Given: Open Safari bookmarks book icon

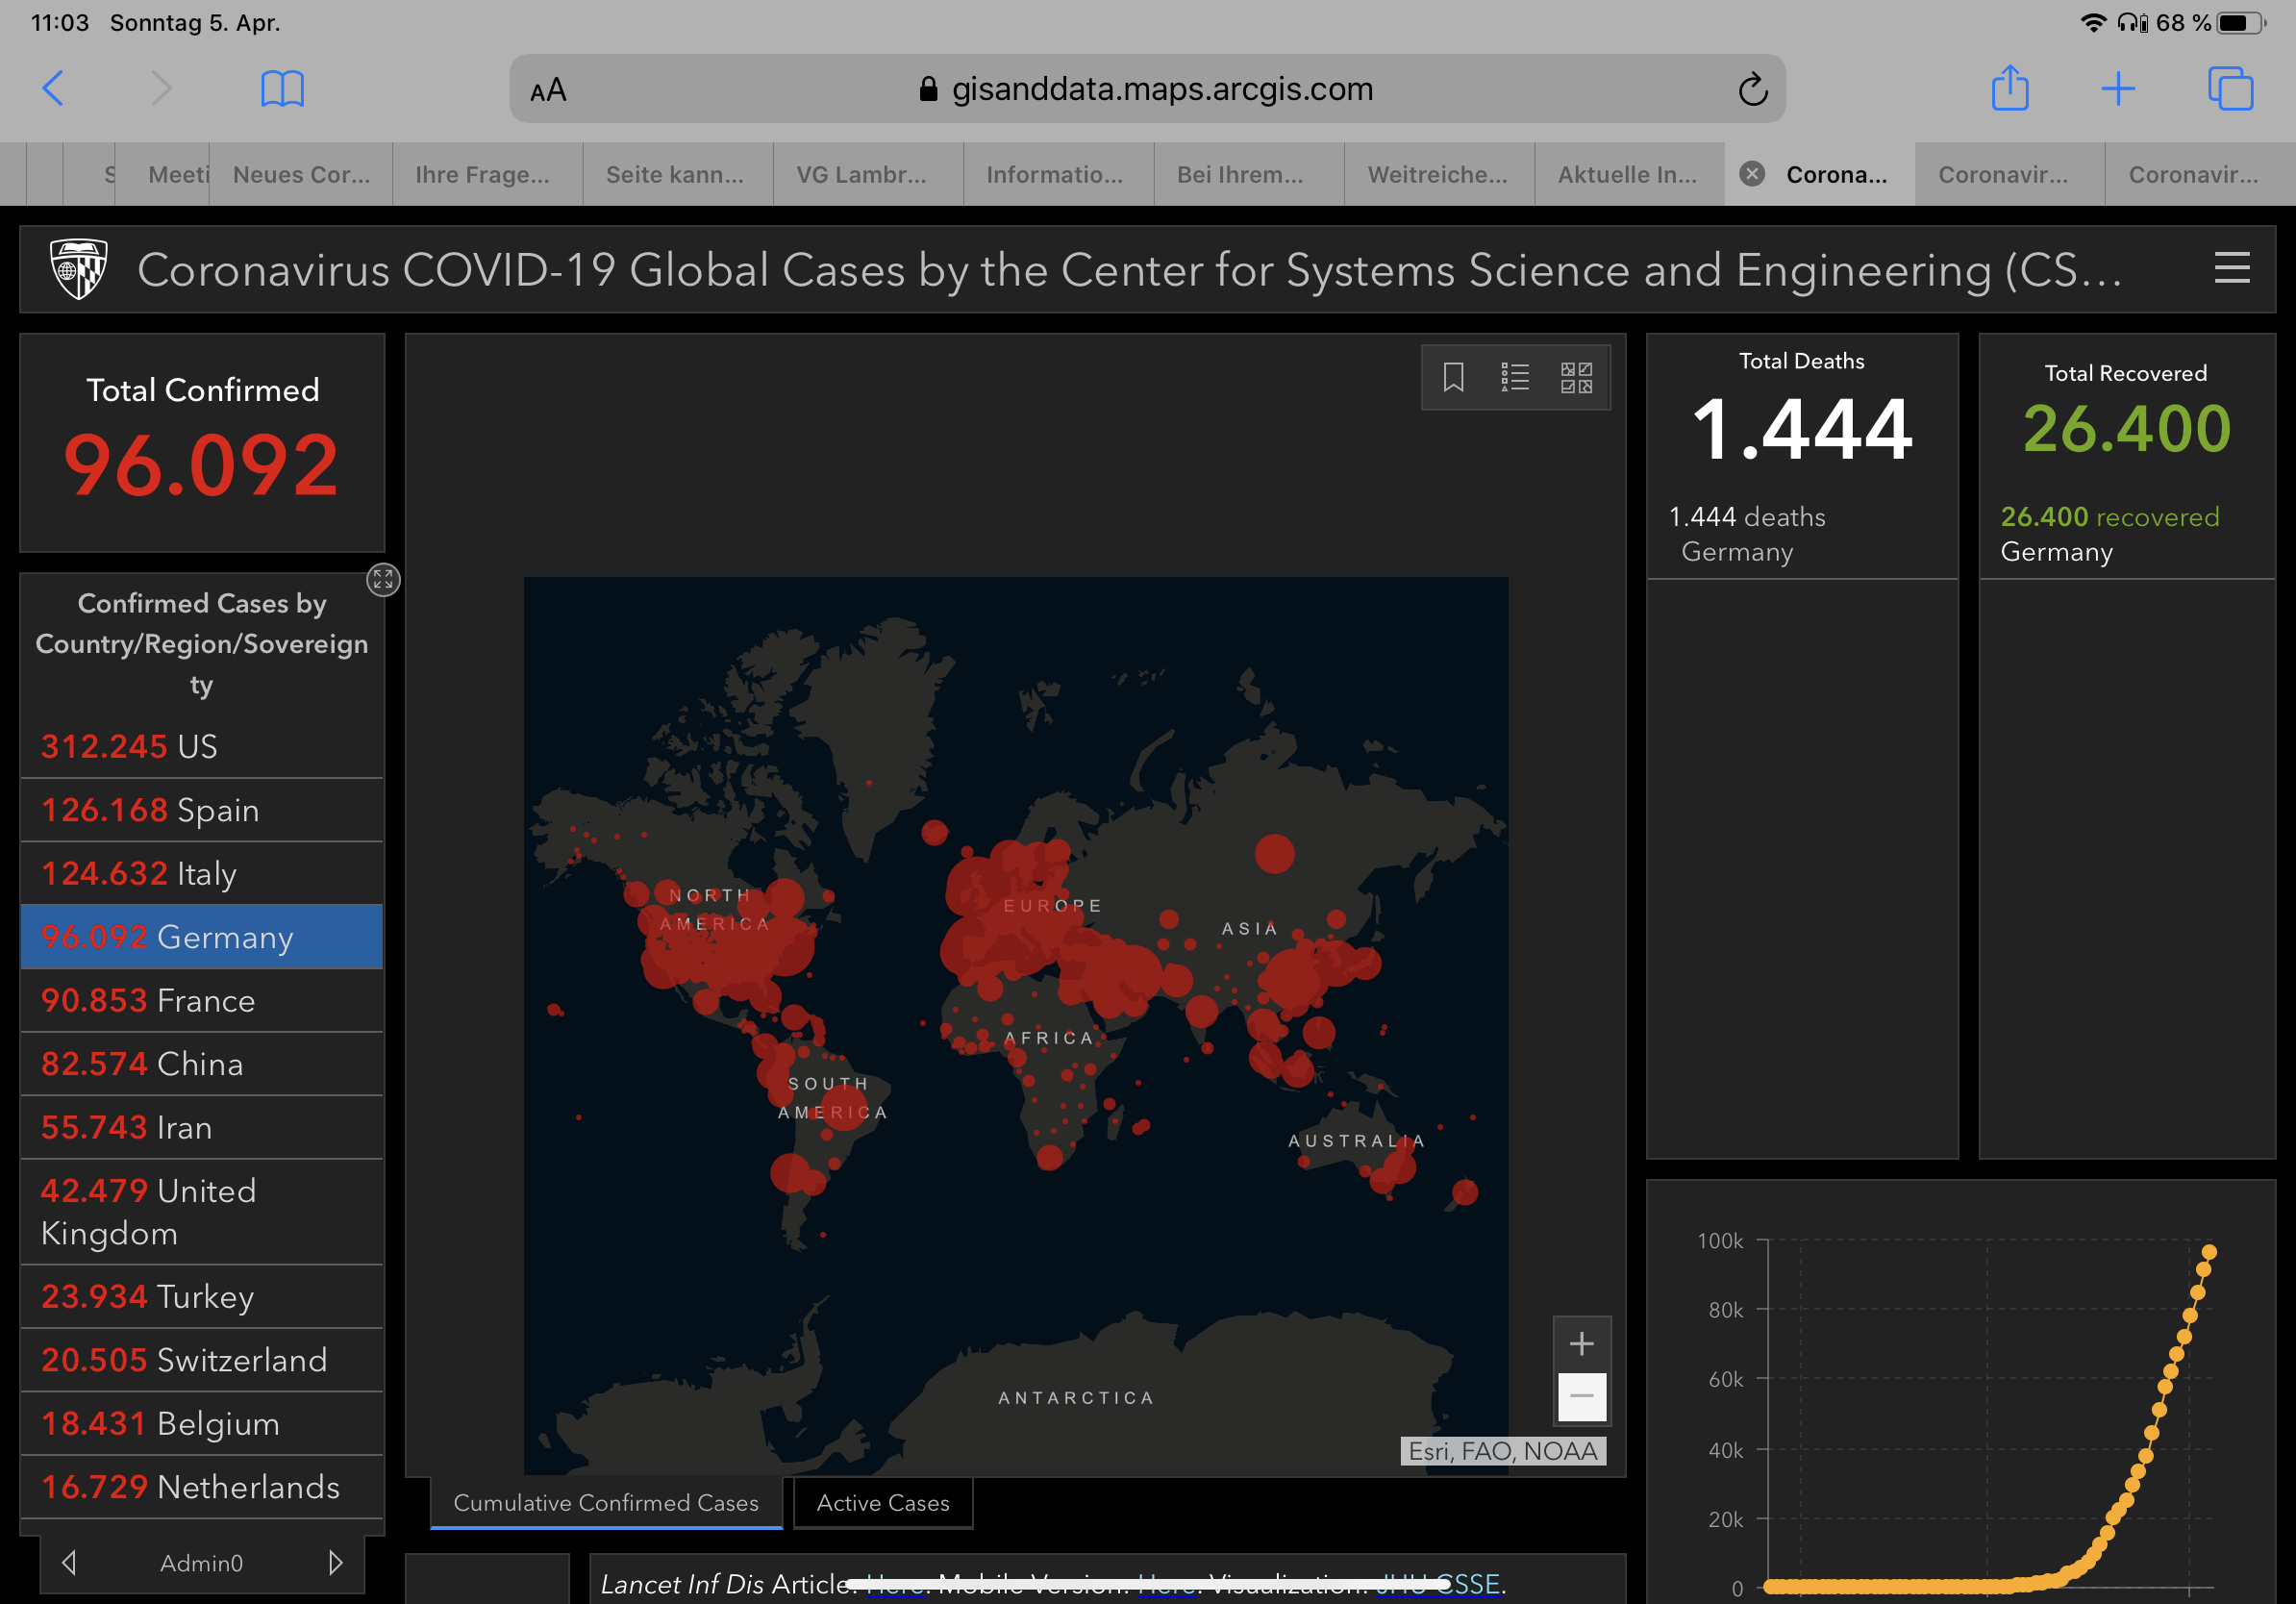Looking at the screenshot, I should (282, 89).
